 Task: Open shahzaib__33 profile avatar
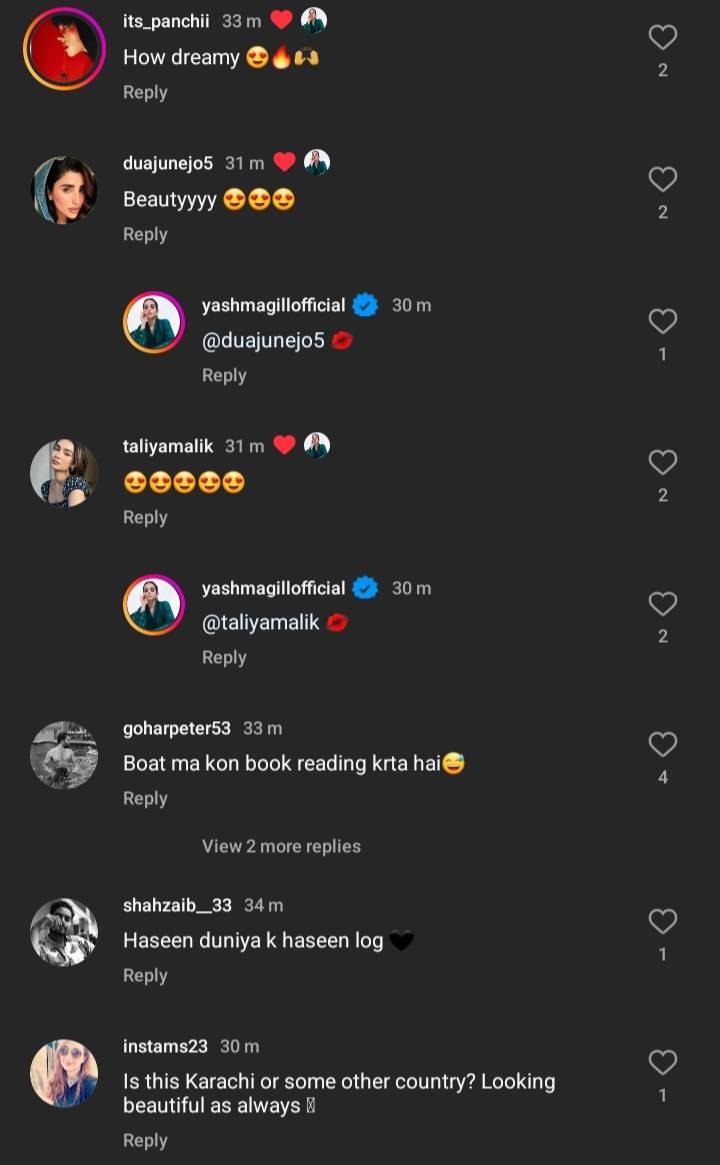click(x=64, y=932)
